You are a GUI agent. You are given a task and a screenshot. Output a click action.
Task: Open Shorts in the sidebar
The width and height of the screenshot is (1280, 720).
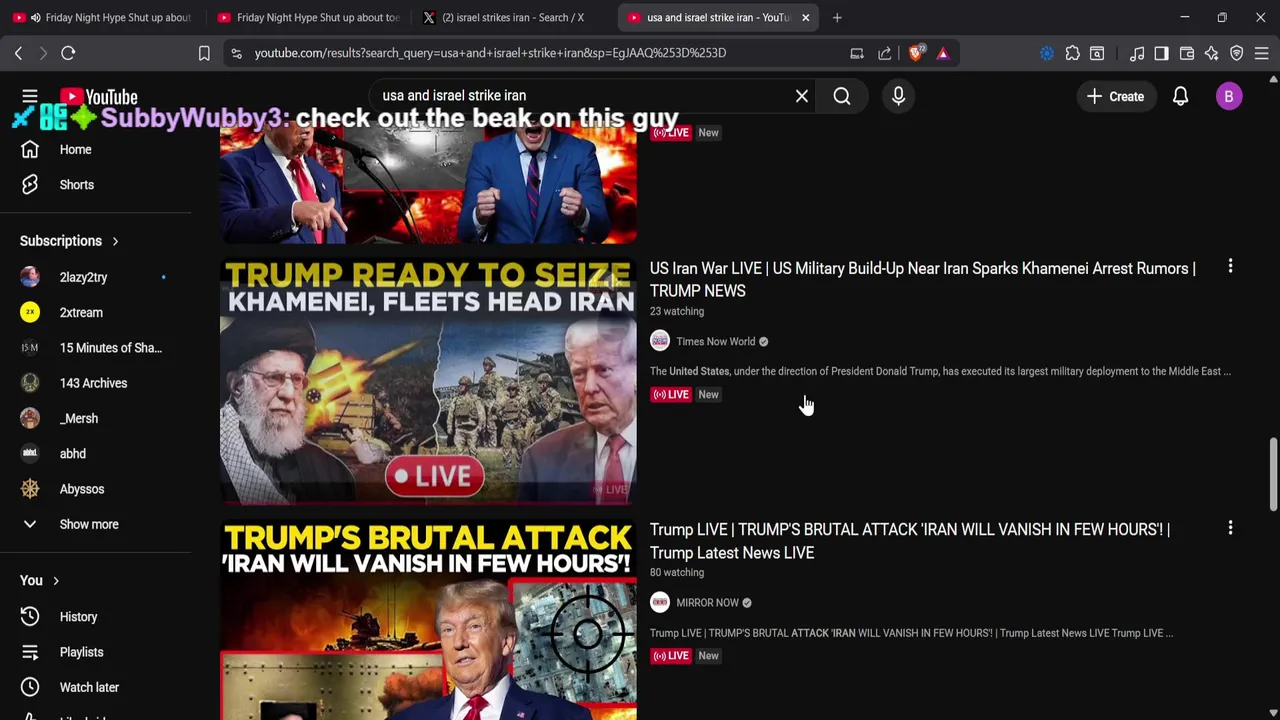(76, 185)
